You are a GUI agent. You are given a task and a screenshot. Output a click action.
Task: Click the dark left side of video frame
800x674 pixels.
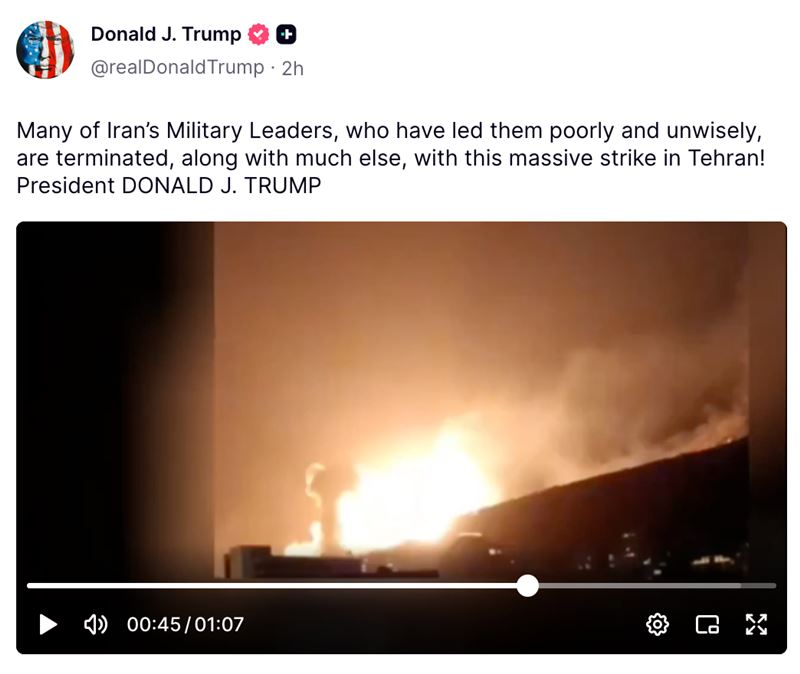point(115,398)
